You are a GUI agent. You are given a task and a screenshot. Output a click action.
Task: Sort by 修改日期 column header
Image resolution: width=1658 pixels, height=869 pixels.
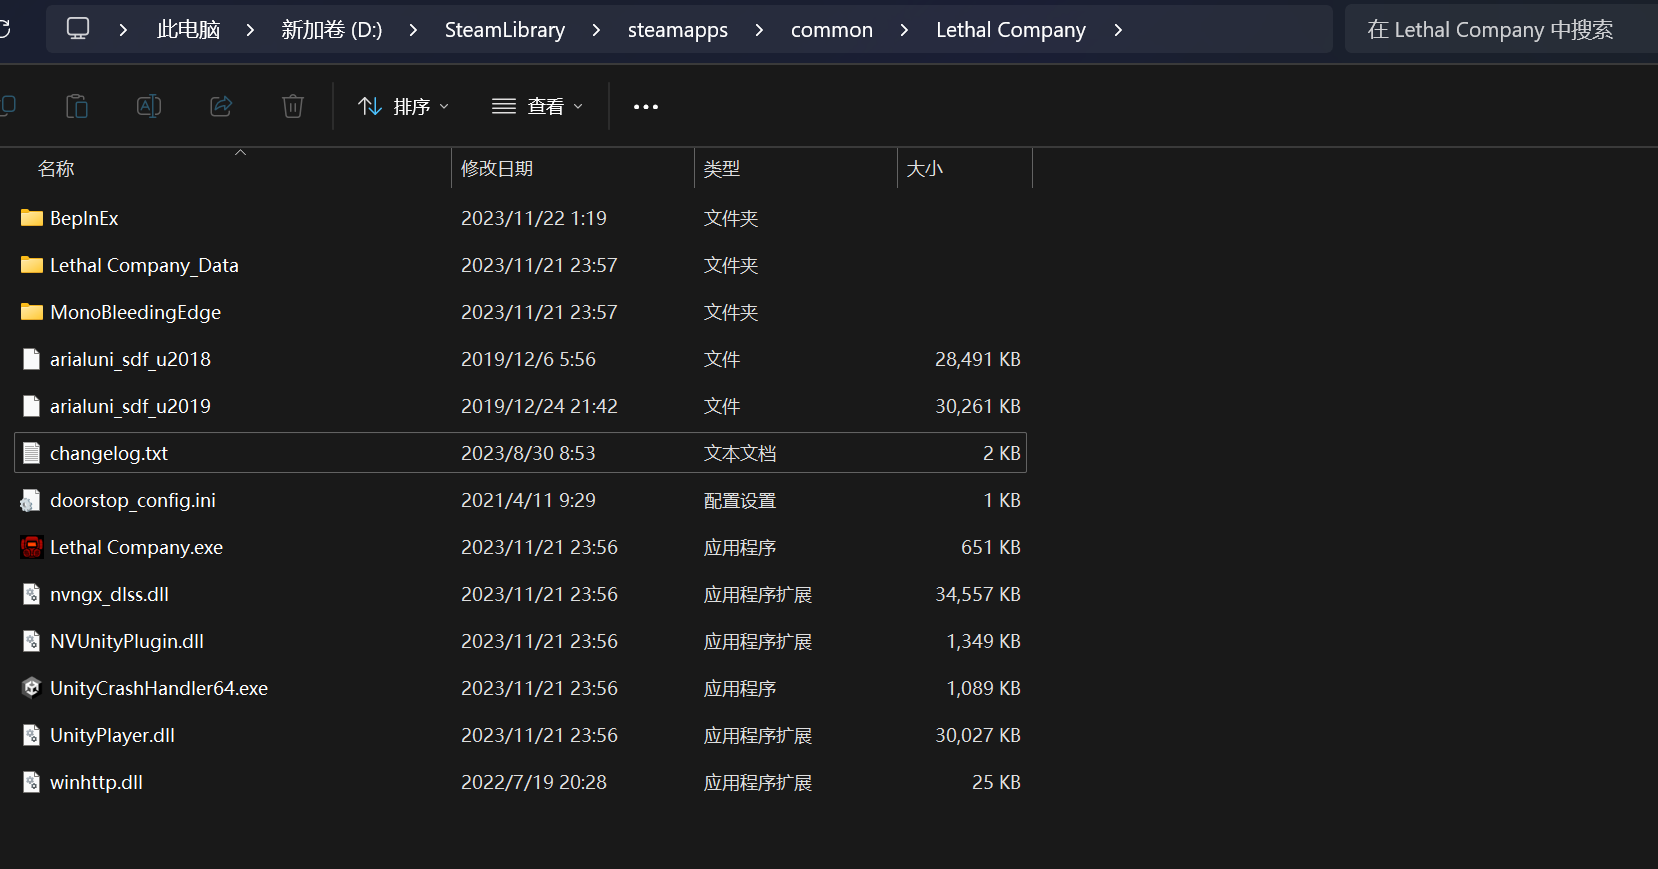point(497,169)
